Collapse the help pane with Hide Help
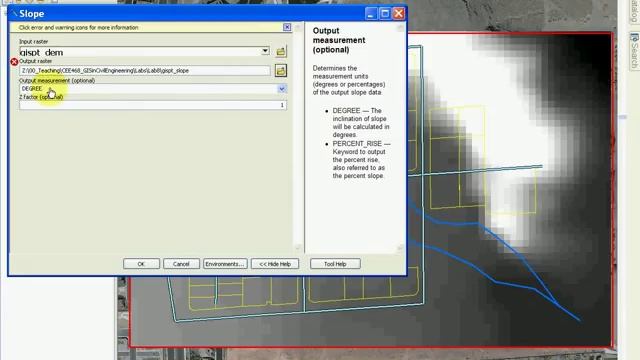 [x=275, y=264]
